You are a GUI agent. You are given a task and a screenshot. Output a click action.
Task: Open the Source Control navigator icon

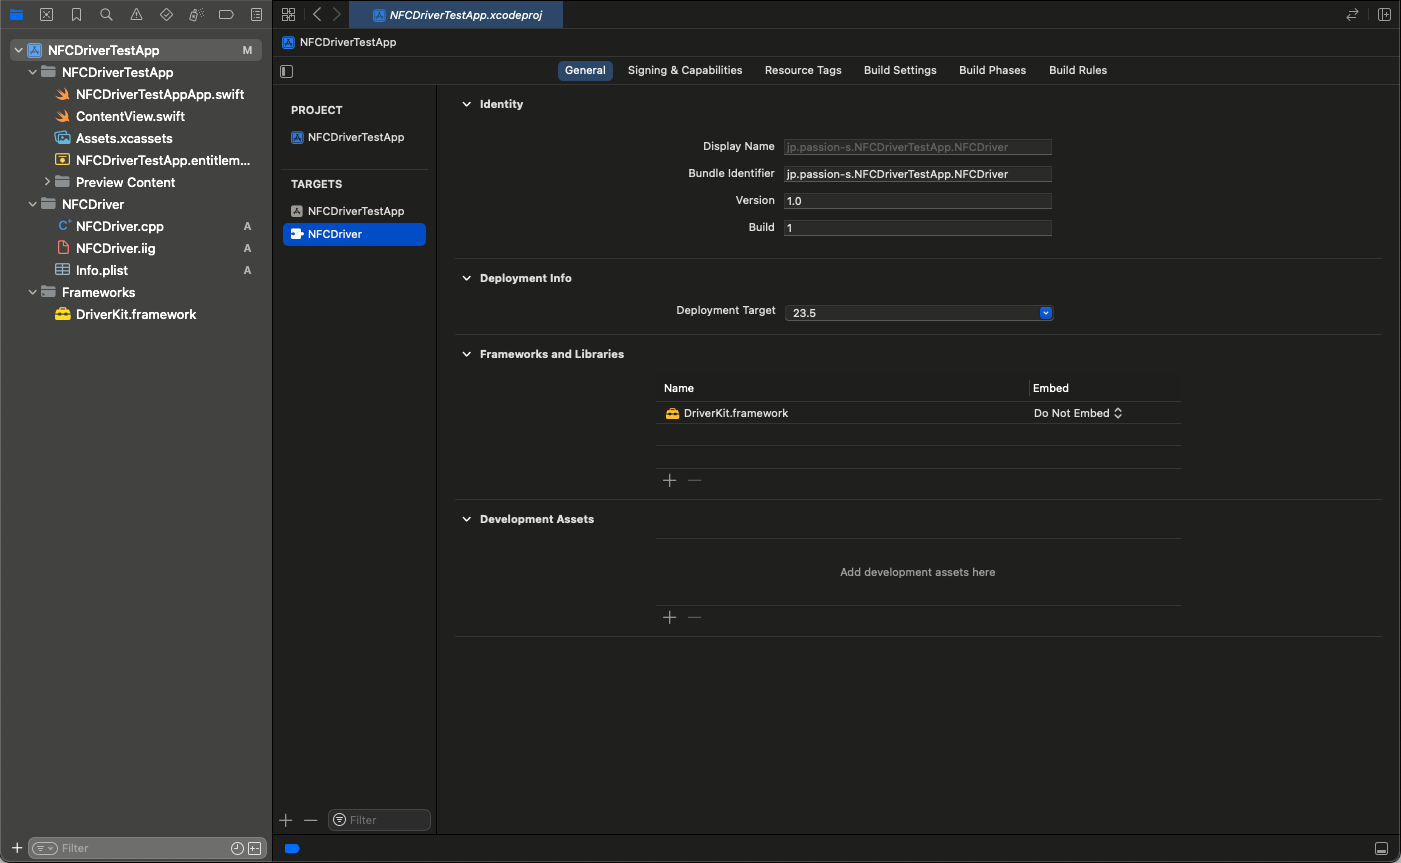[x=46, y=15]
